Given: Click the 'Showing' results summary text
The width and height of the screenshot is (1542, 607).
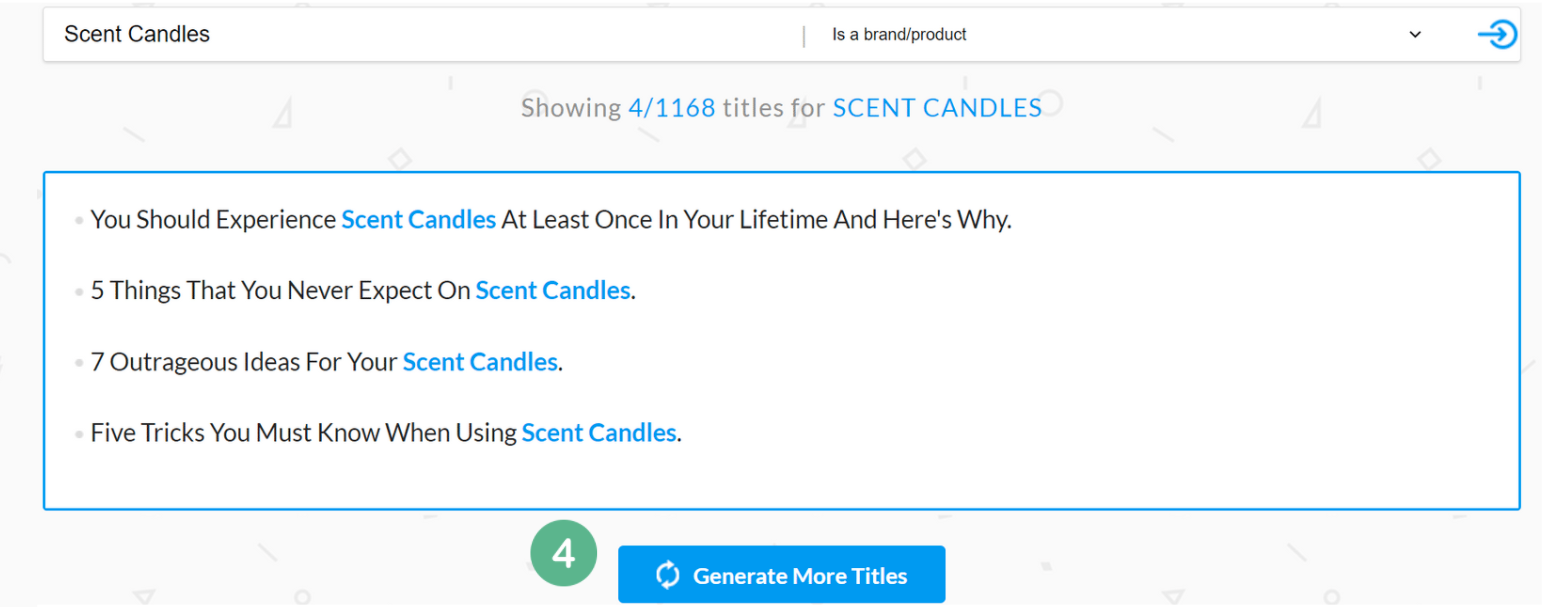Looking at the screenshot, I should (570, 108).
